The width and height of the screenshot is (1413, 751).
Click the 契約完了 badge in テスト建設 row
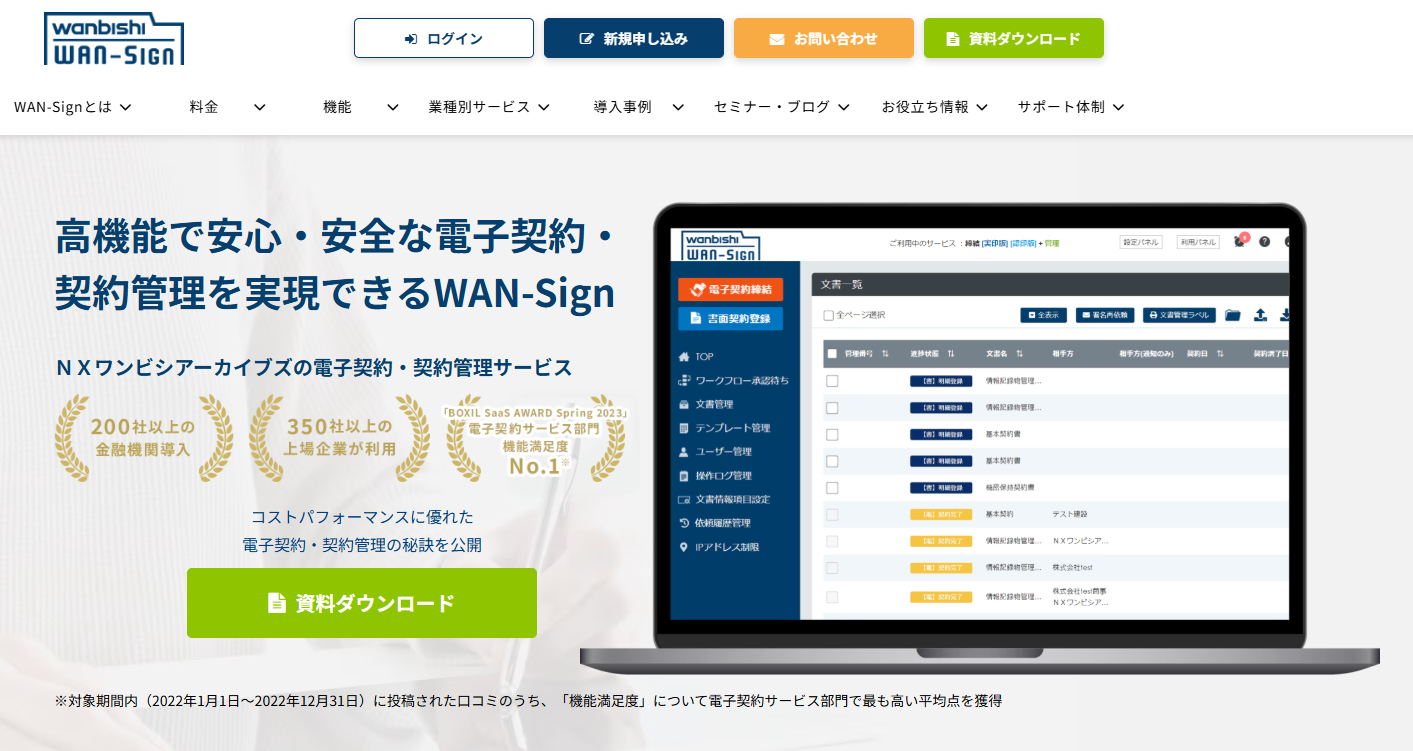[x=941, y=514]
